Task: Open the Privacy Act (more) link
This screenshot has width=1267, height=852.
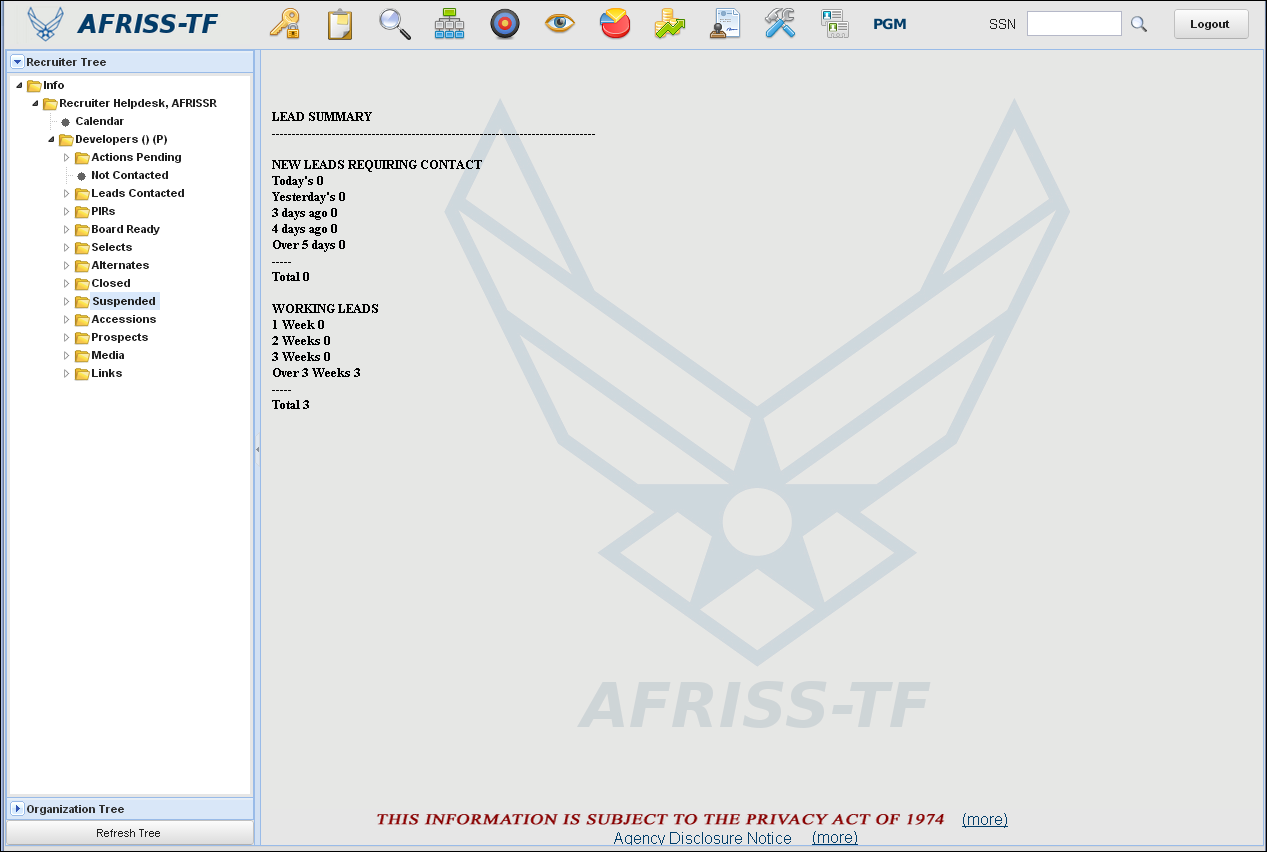Action: pos(985,819)
